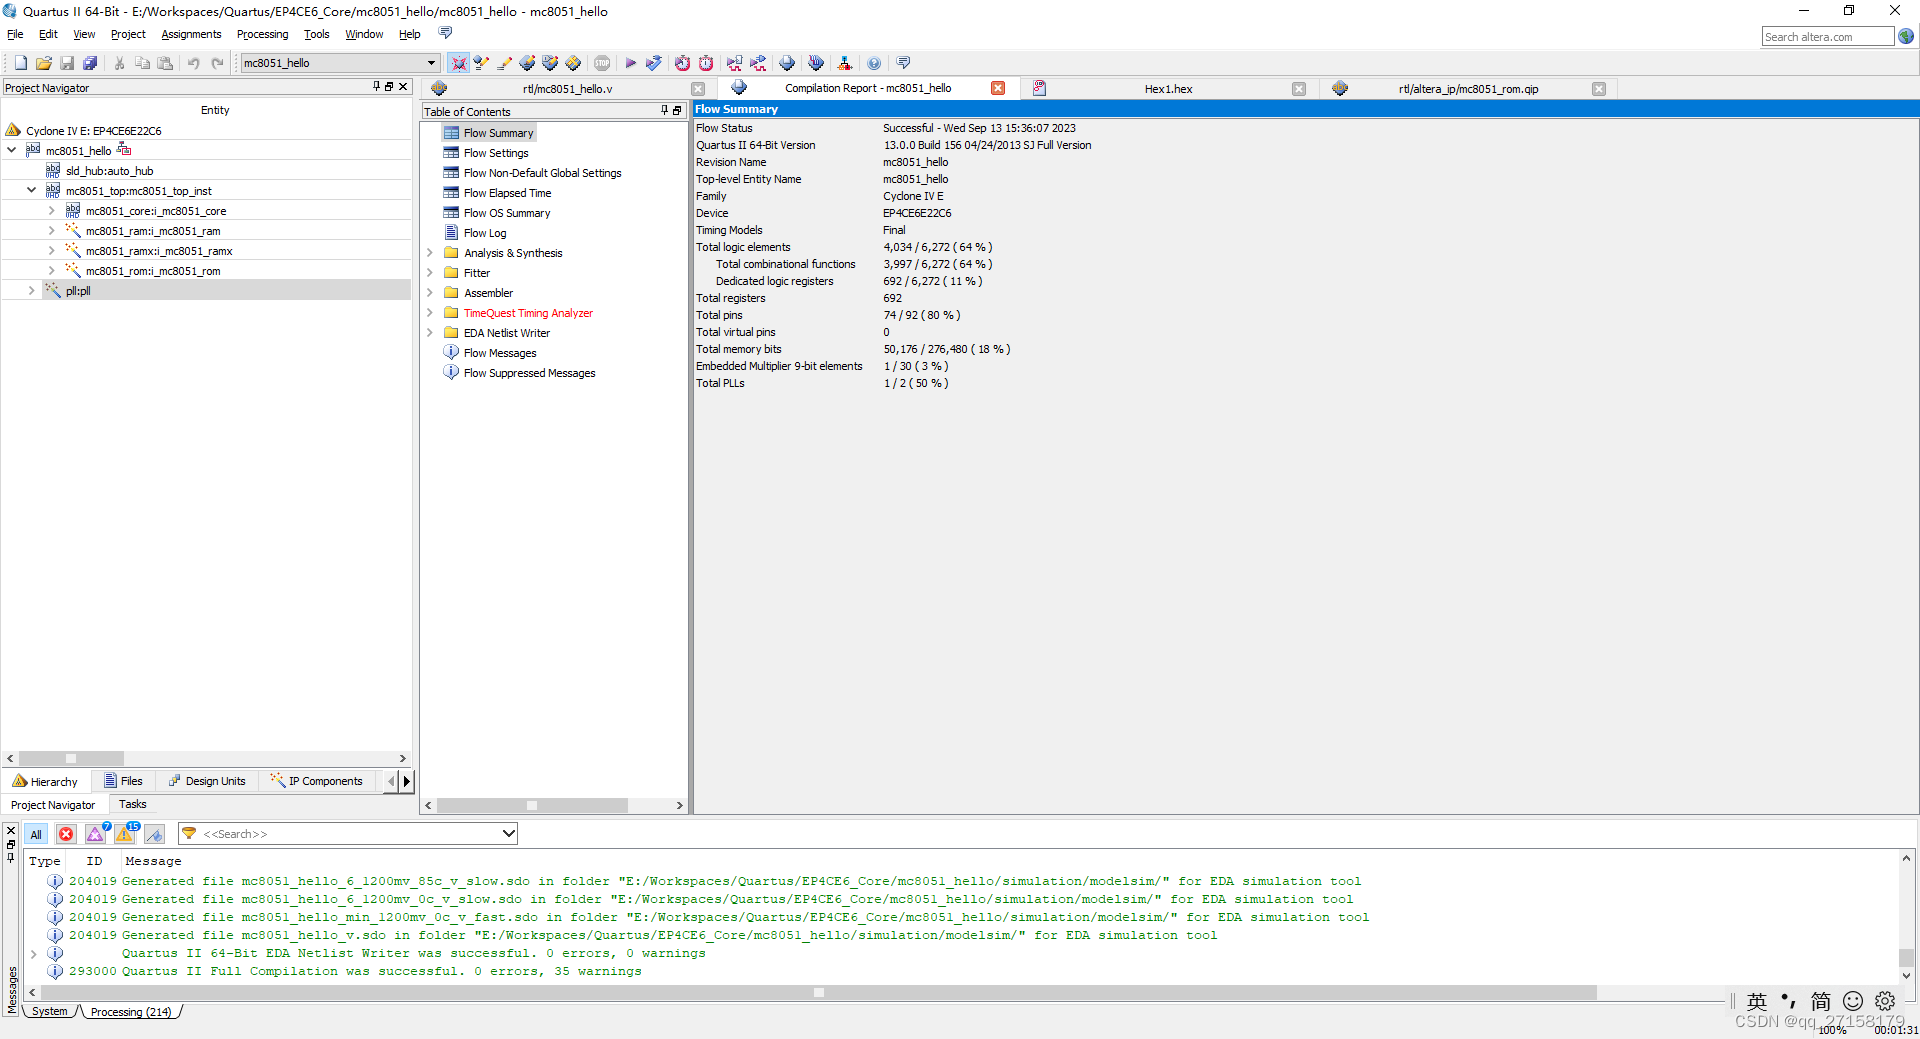Switch to the Files tab in navigator

coord(124,781)
